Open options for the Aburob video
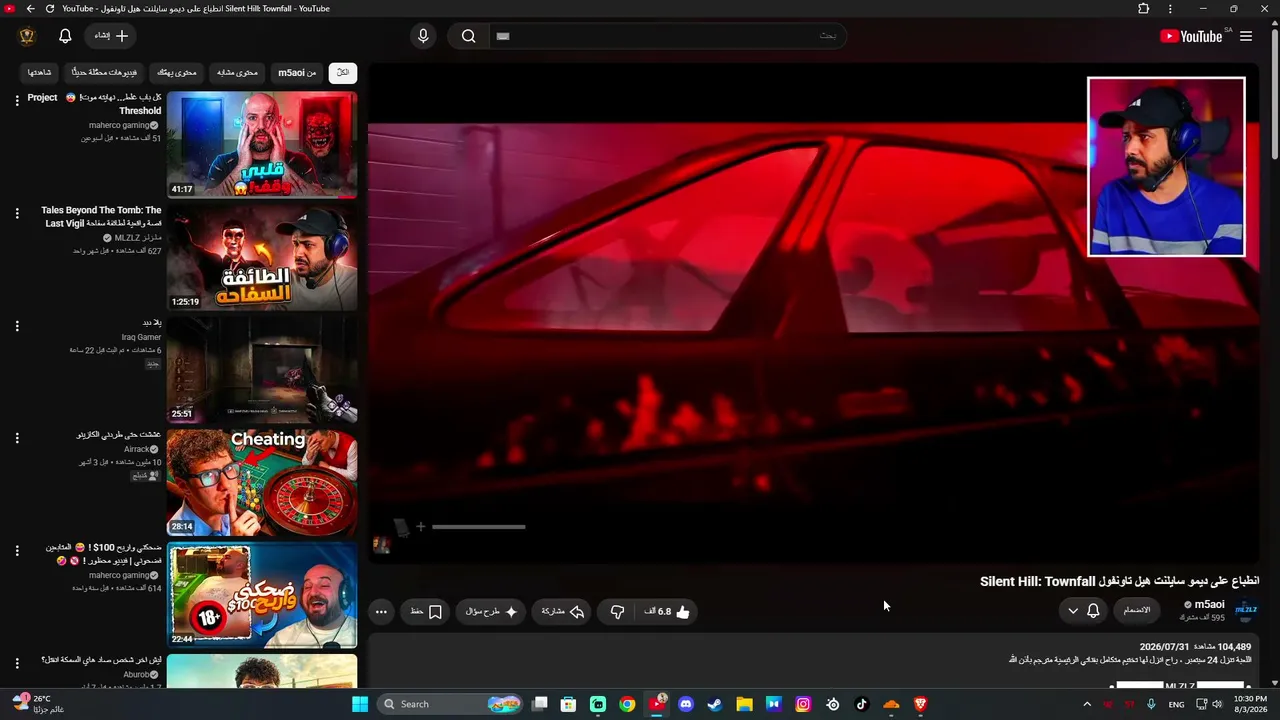Viewport: 1280px width, 720px height. coord(17,663)
